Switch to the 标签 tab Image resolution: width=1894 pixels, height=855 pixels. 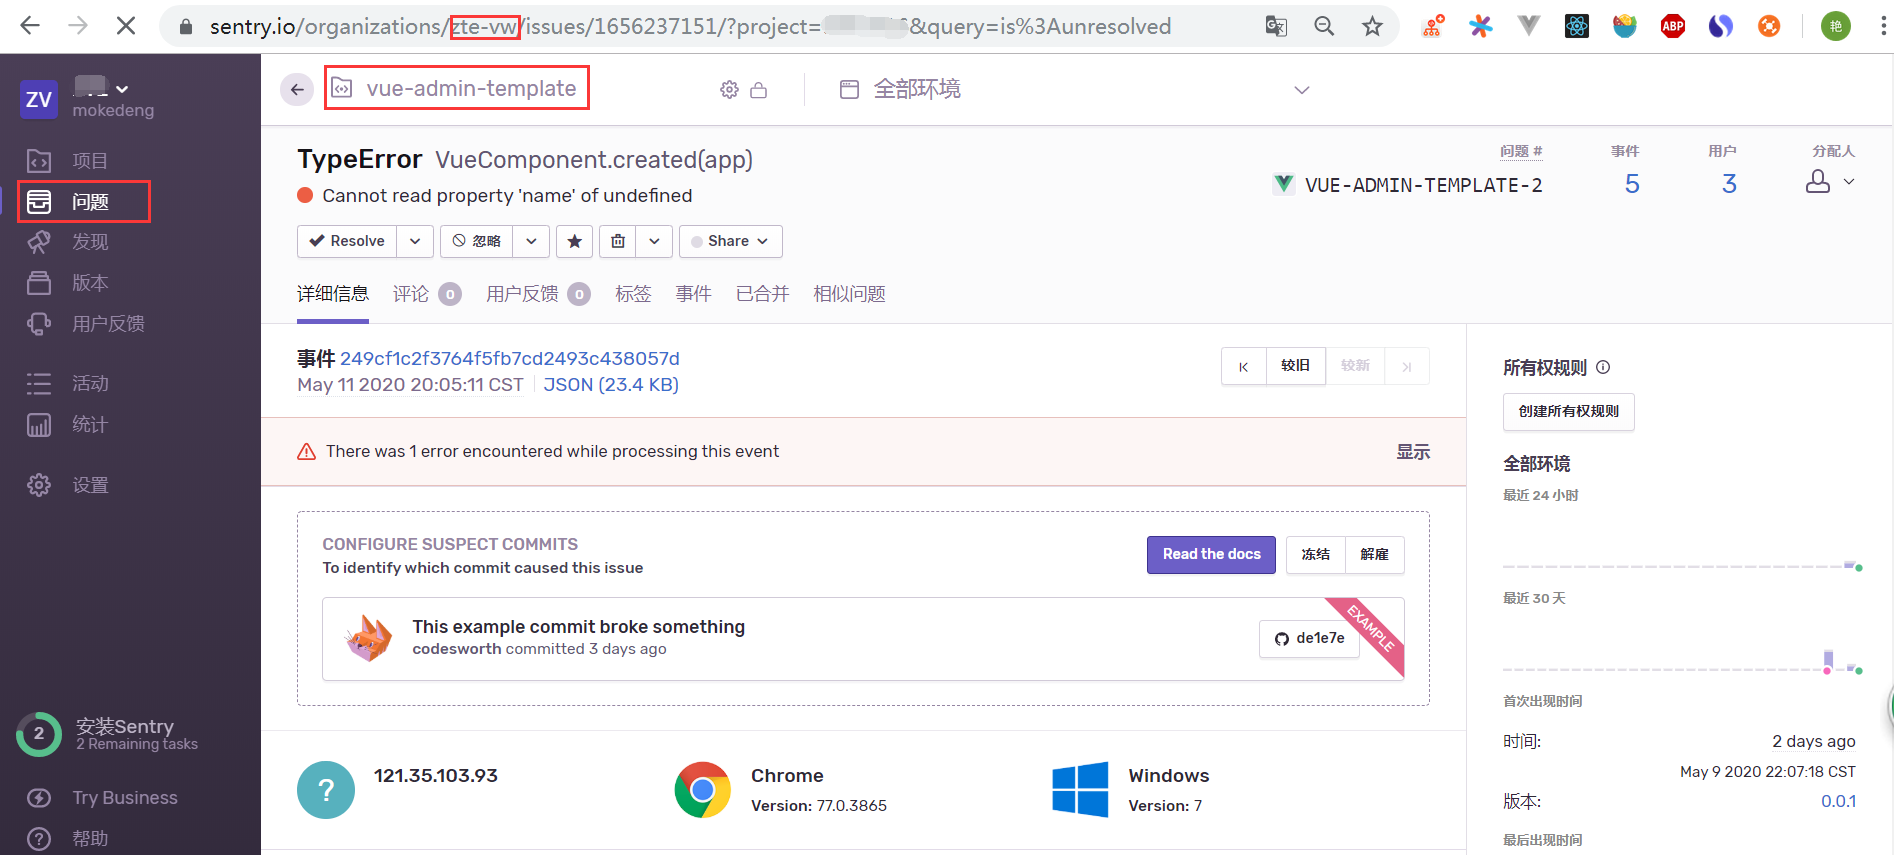[633, 294]
